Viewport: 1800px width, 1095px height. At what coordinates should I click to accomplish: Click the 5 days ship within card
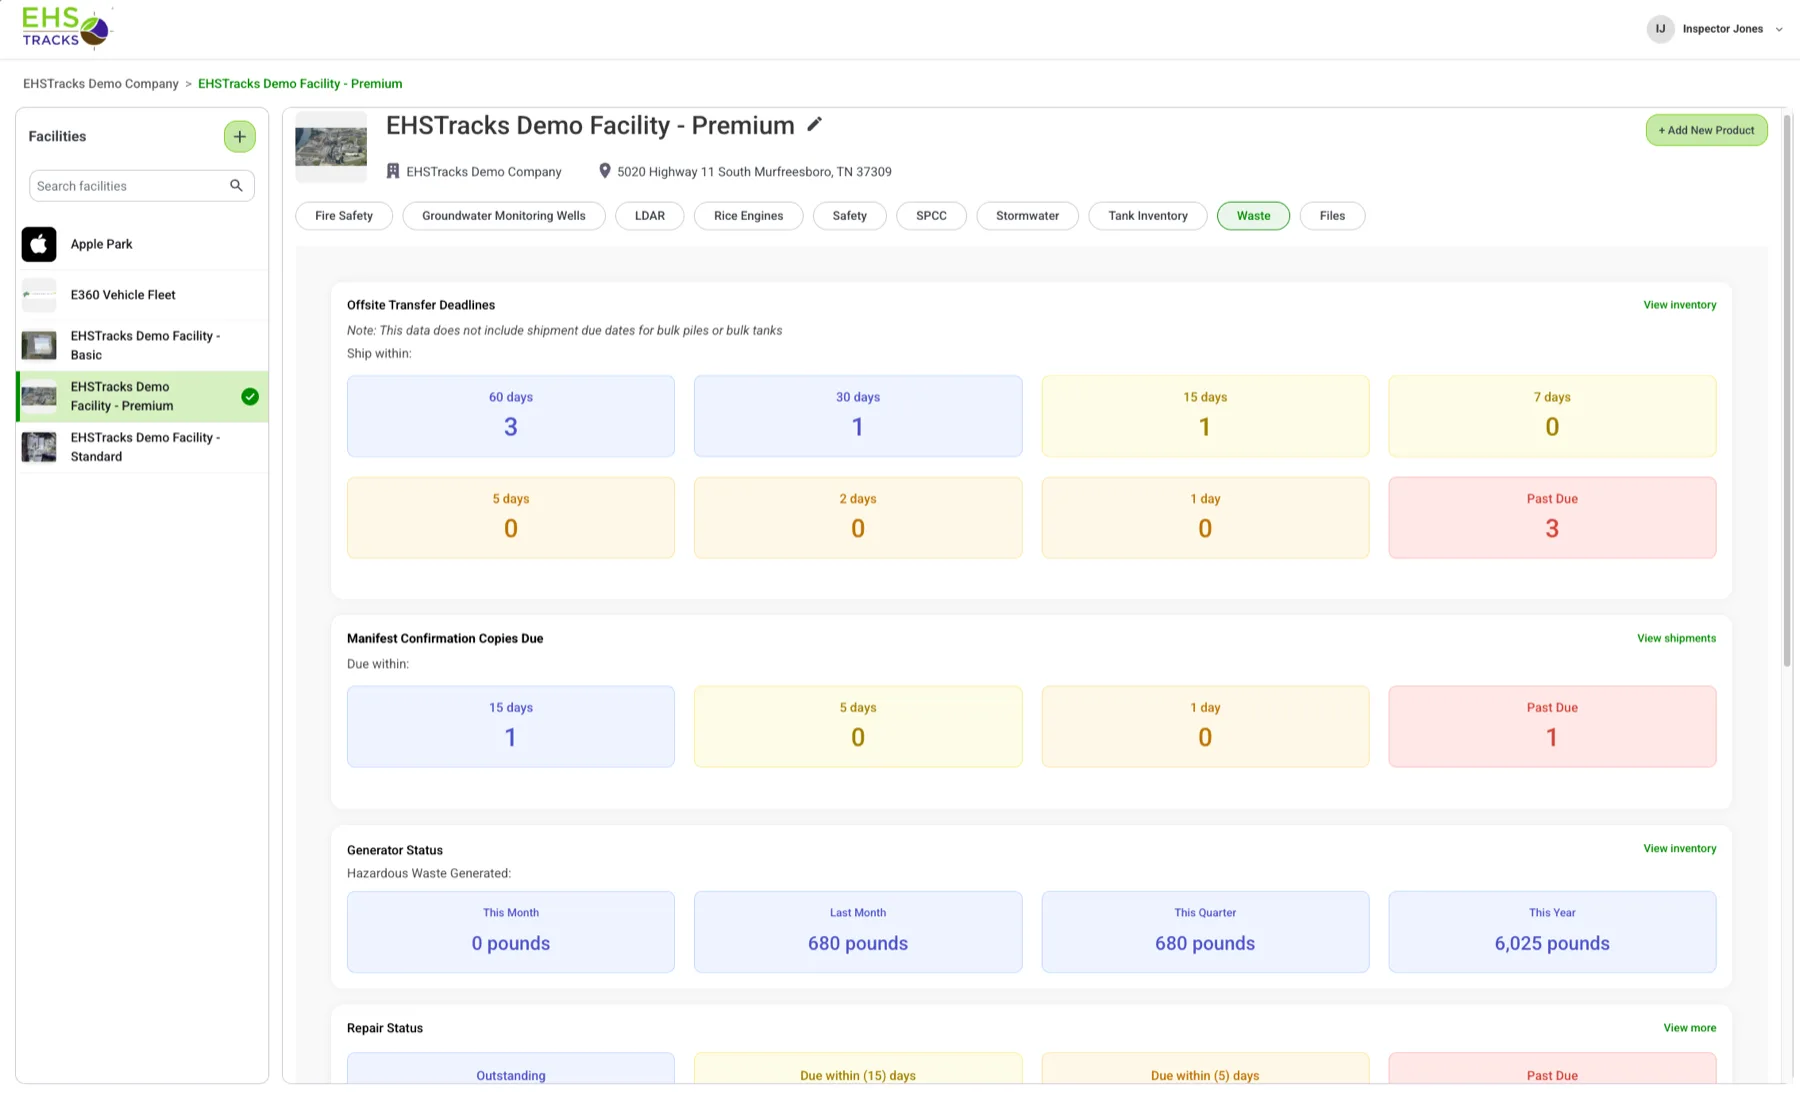tap(511, 518)
